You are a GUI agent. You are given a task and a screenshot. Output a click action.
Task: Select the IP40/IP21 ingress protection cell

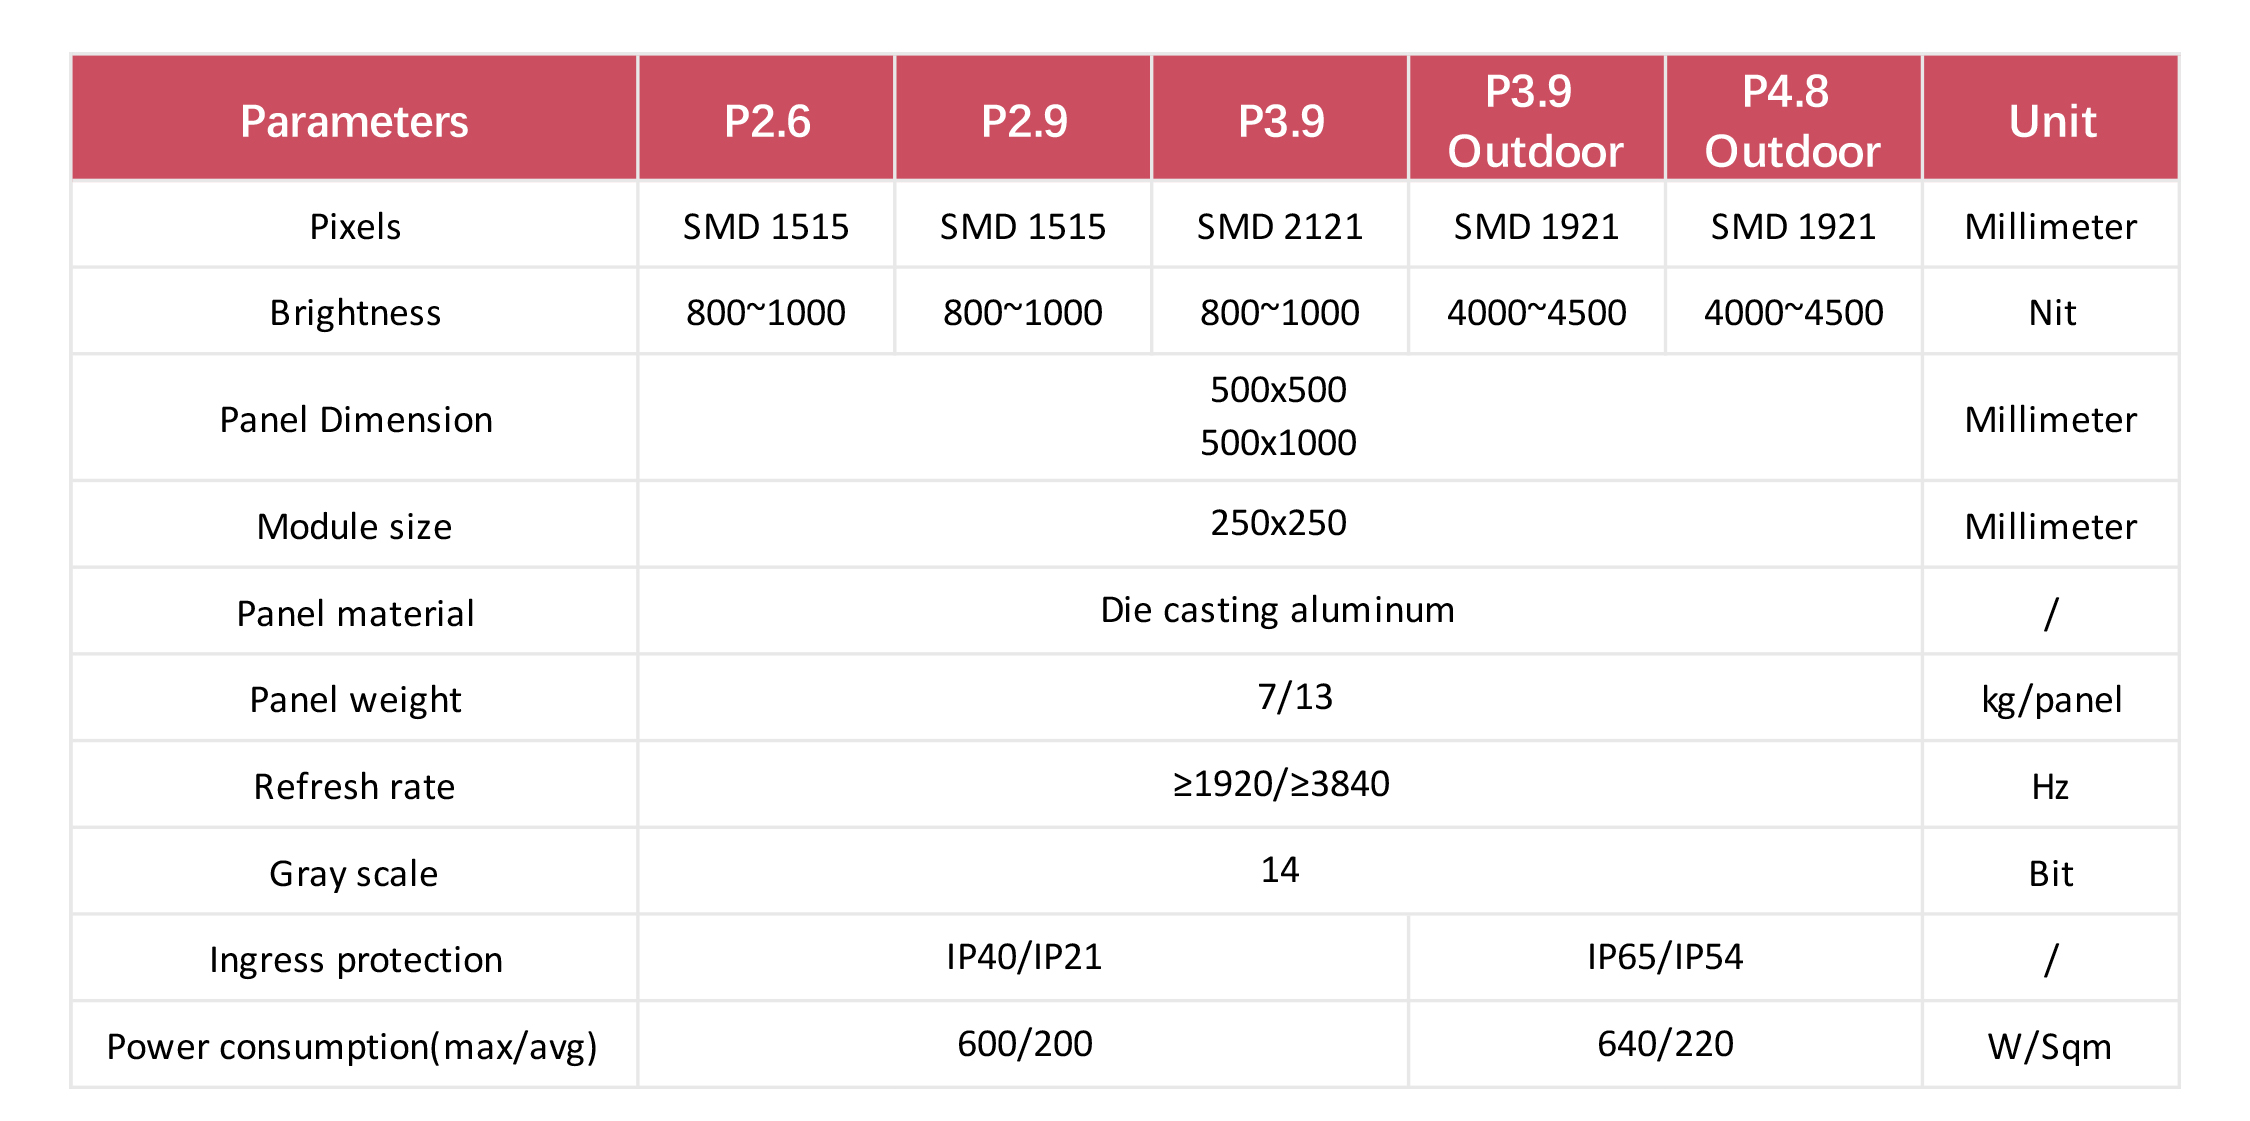(1023, 957)
